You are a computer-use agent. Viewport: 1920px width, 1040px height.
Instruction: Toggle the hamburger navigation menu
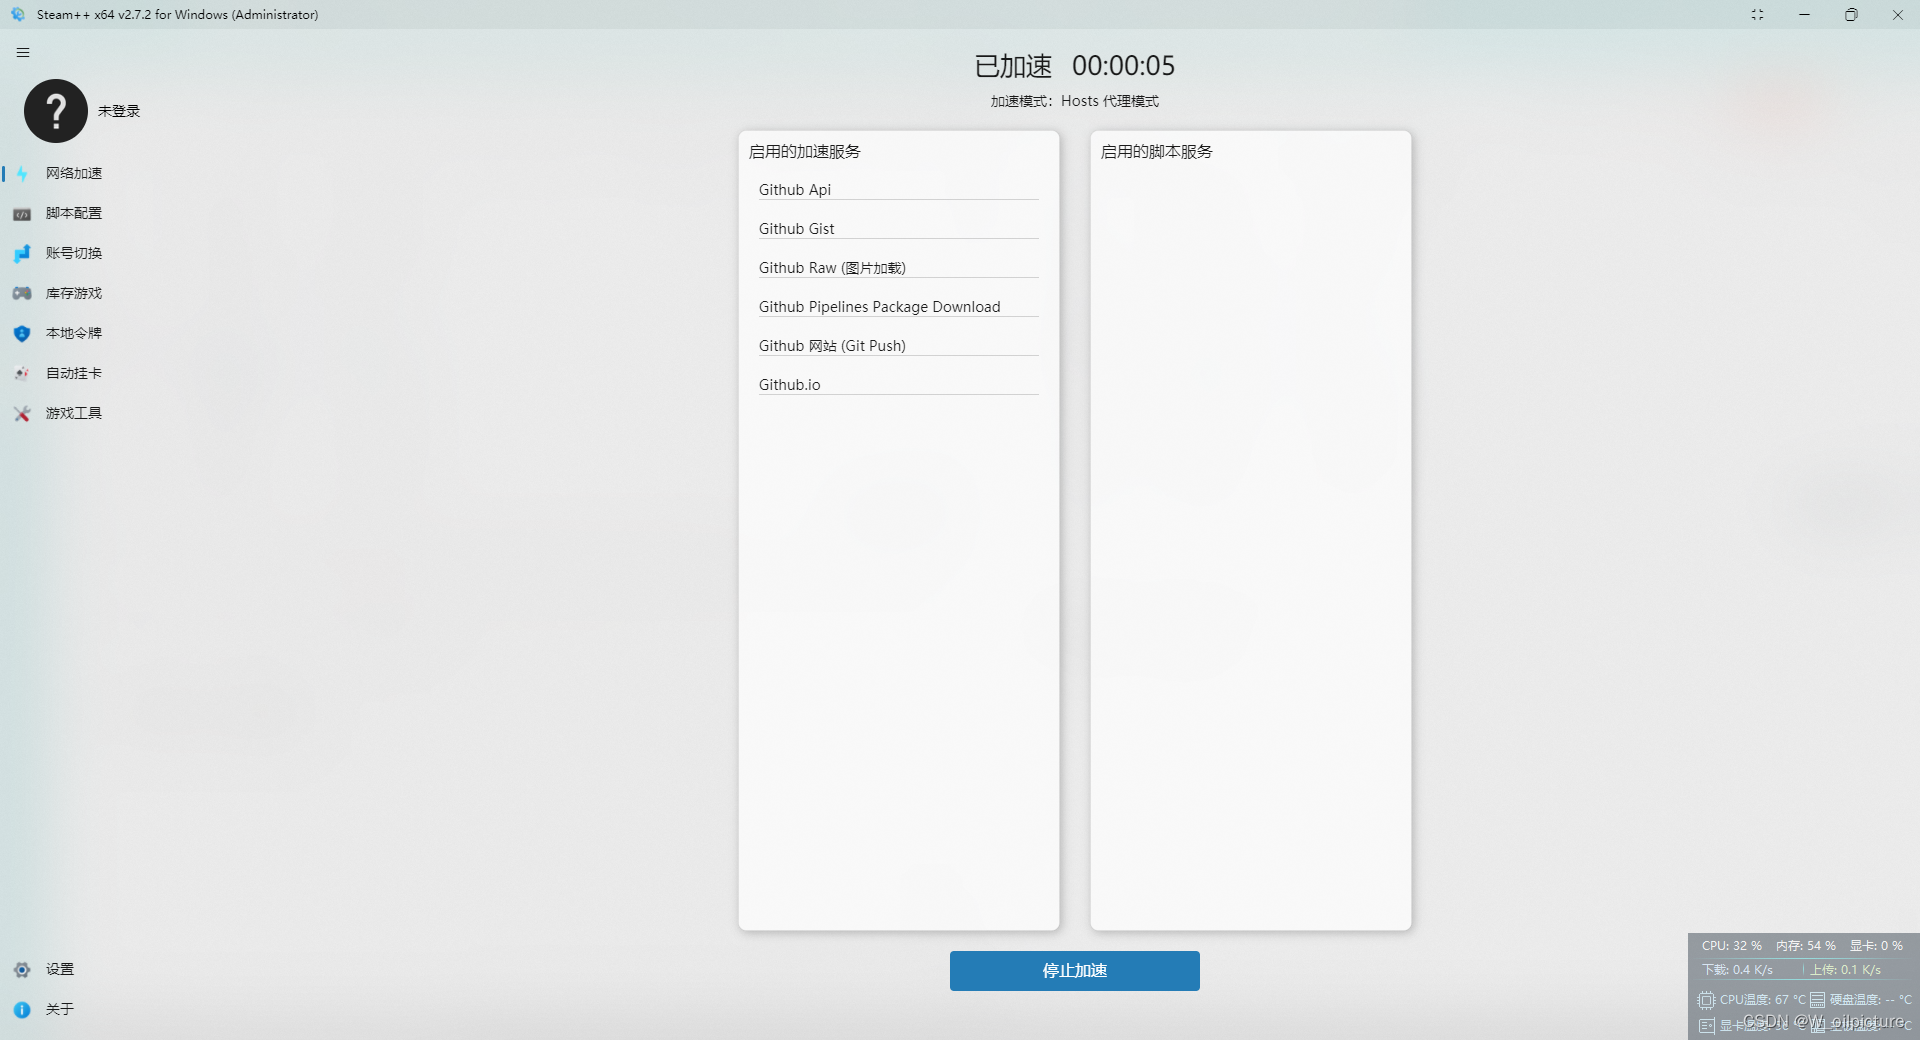[x=23, y=53]
